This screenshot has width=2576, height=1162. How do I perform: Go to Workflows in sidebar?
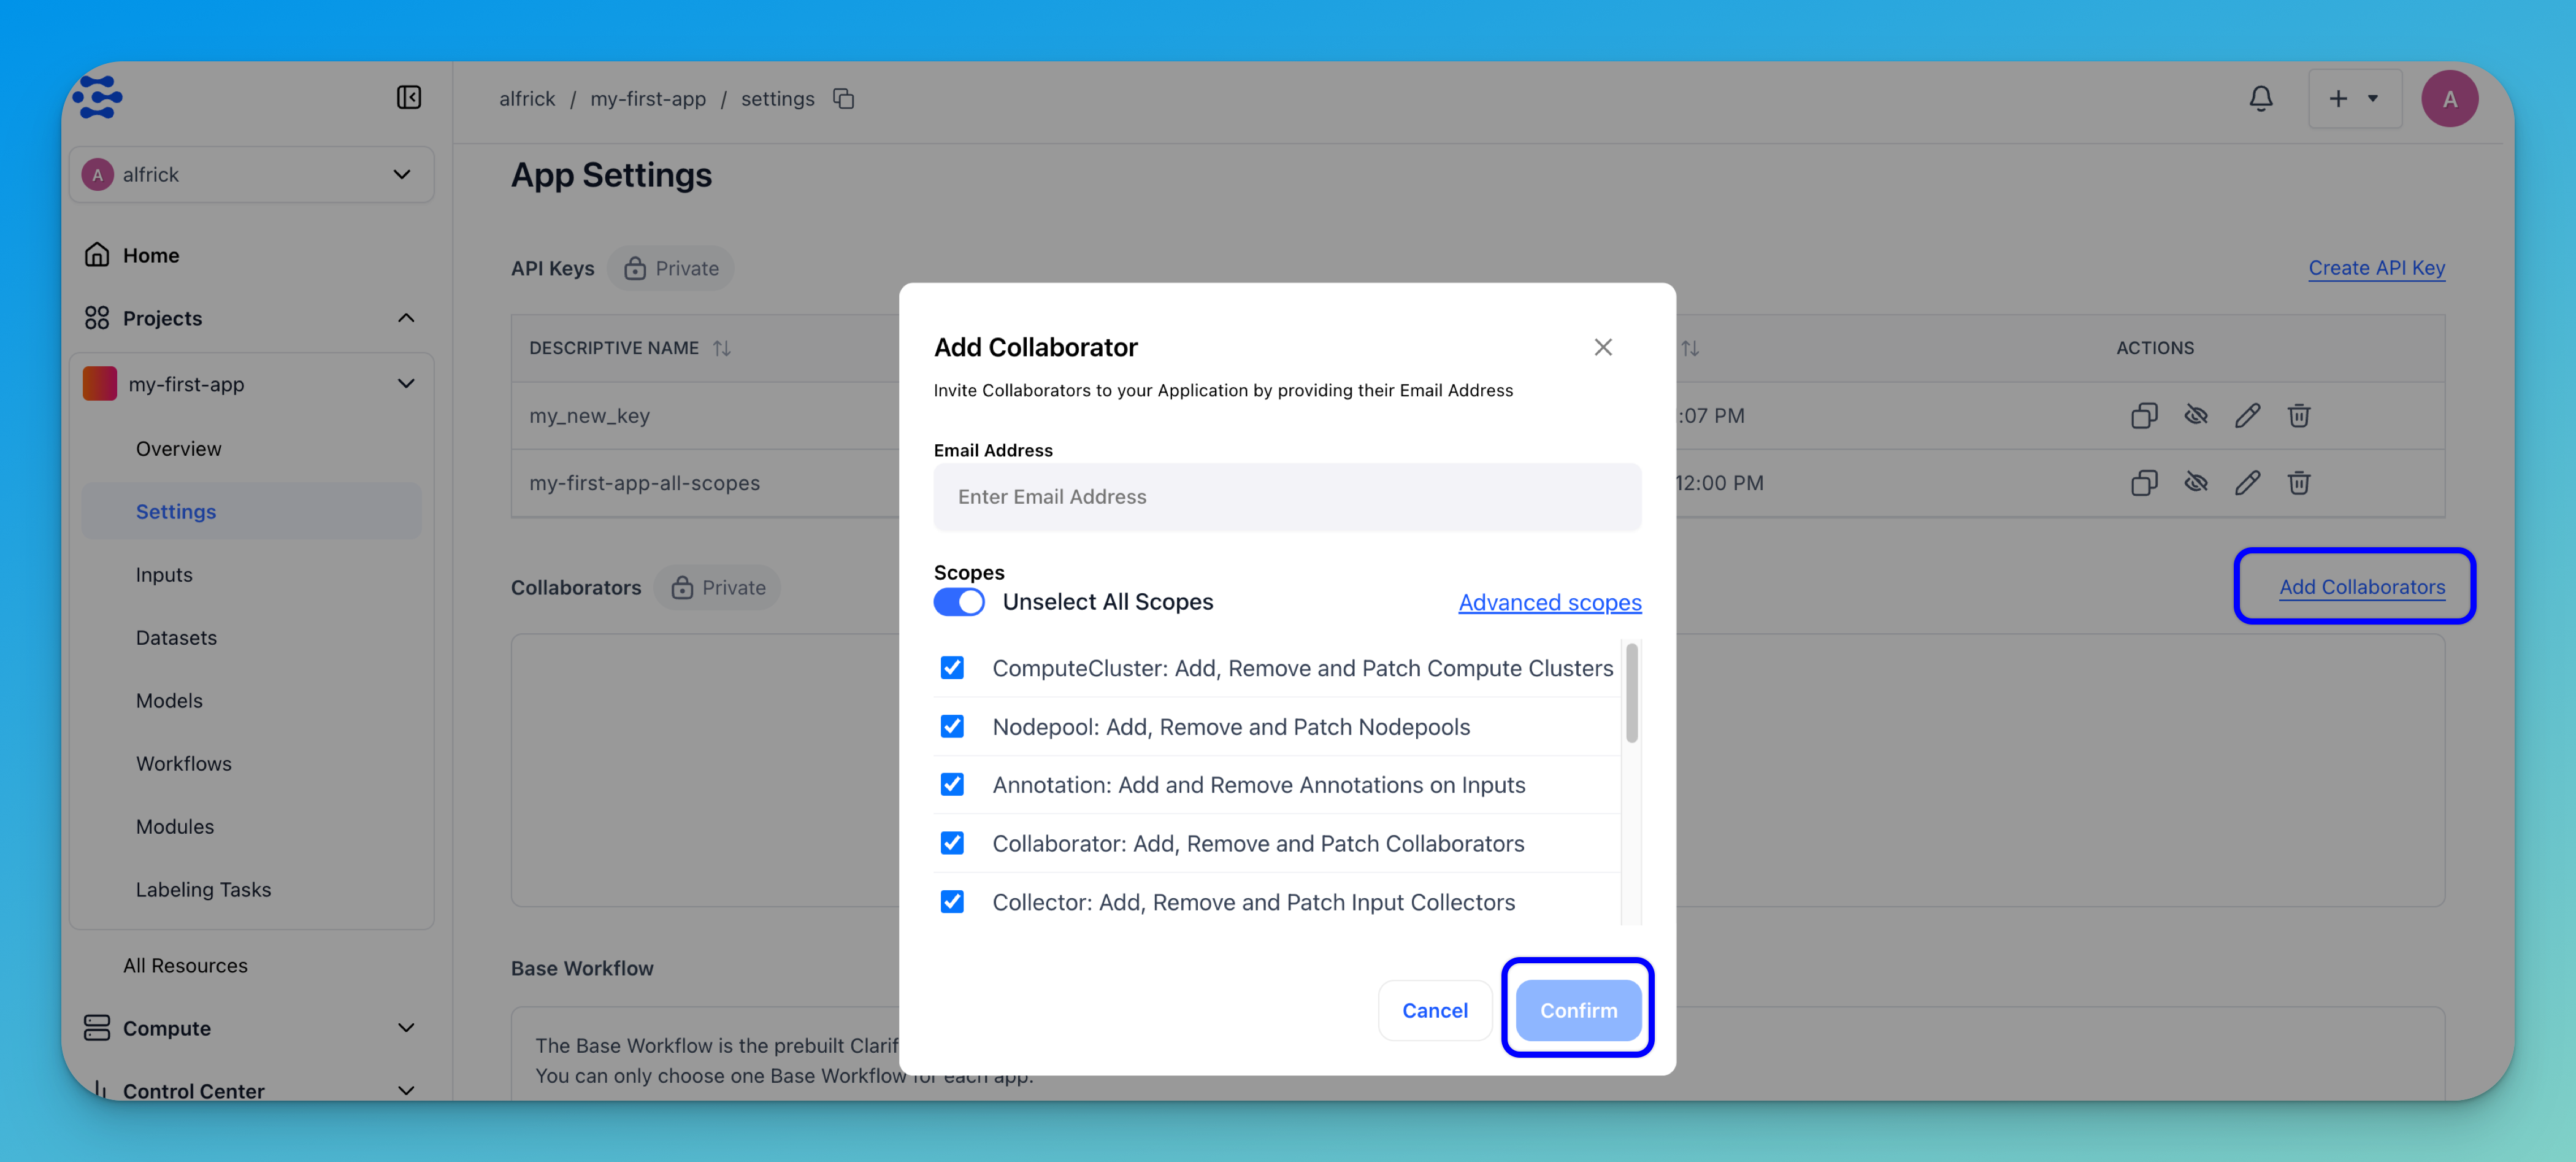click(183, 763)
